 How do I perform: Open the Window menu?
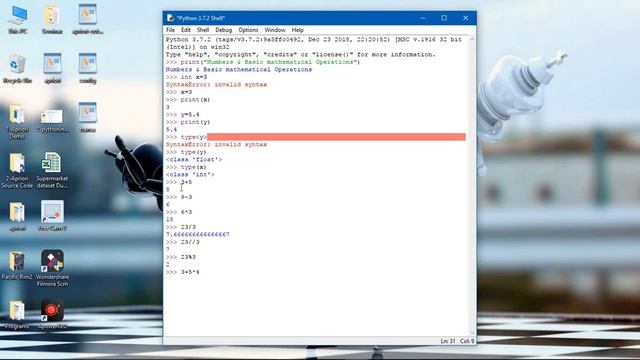pyautogui.click(x=275, y=30)
